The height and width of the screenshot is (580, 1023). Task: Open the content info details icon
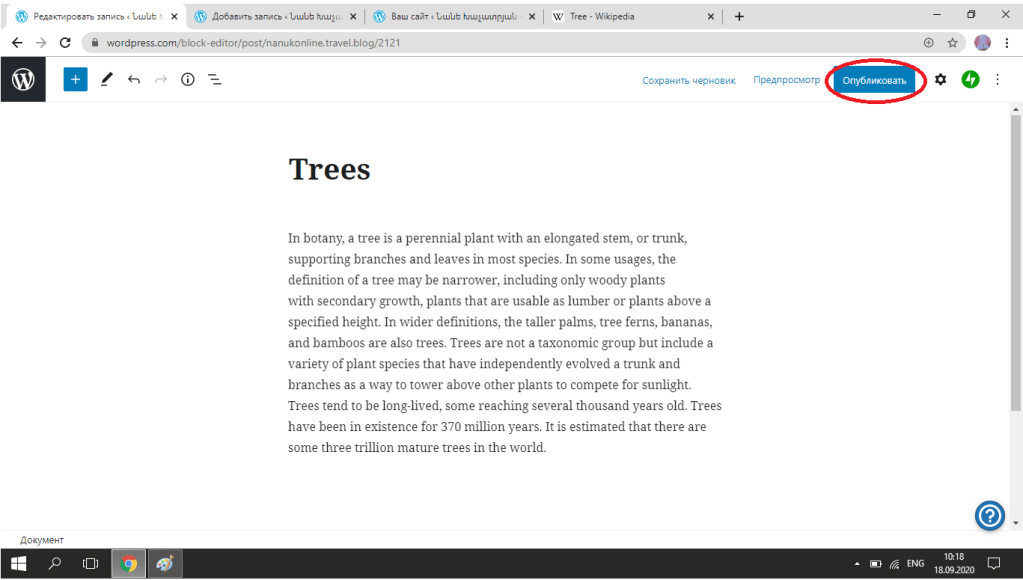(187, 80)
